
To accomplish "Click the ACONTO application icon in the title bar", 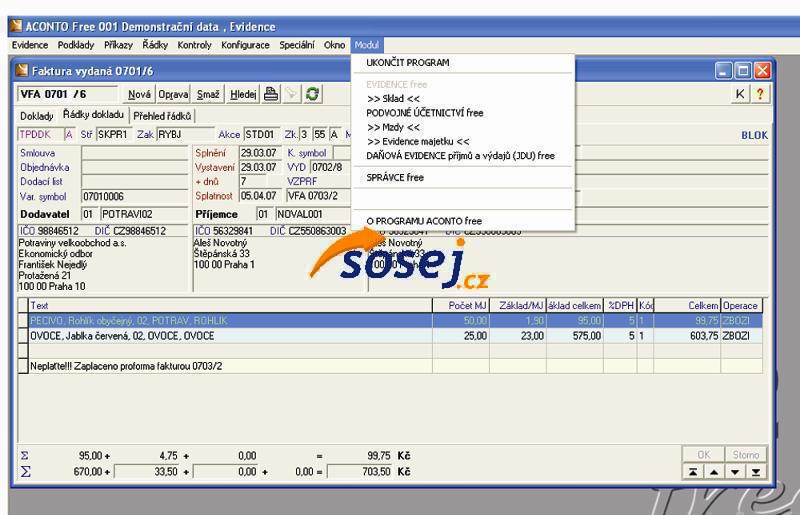I will (16, 26).
